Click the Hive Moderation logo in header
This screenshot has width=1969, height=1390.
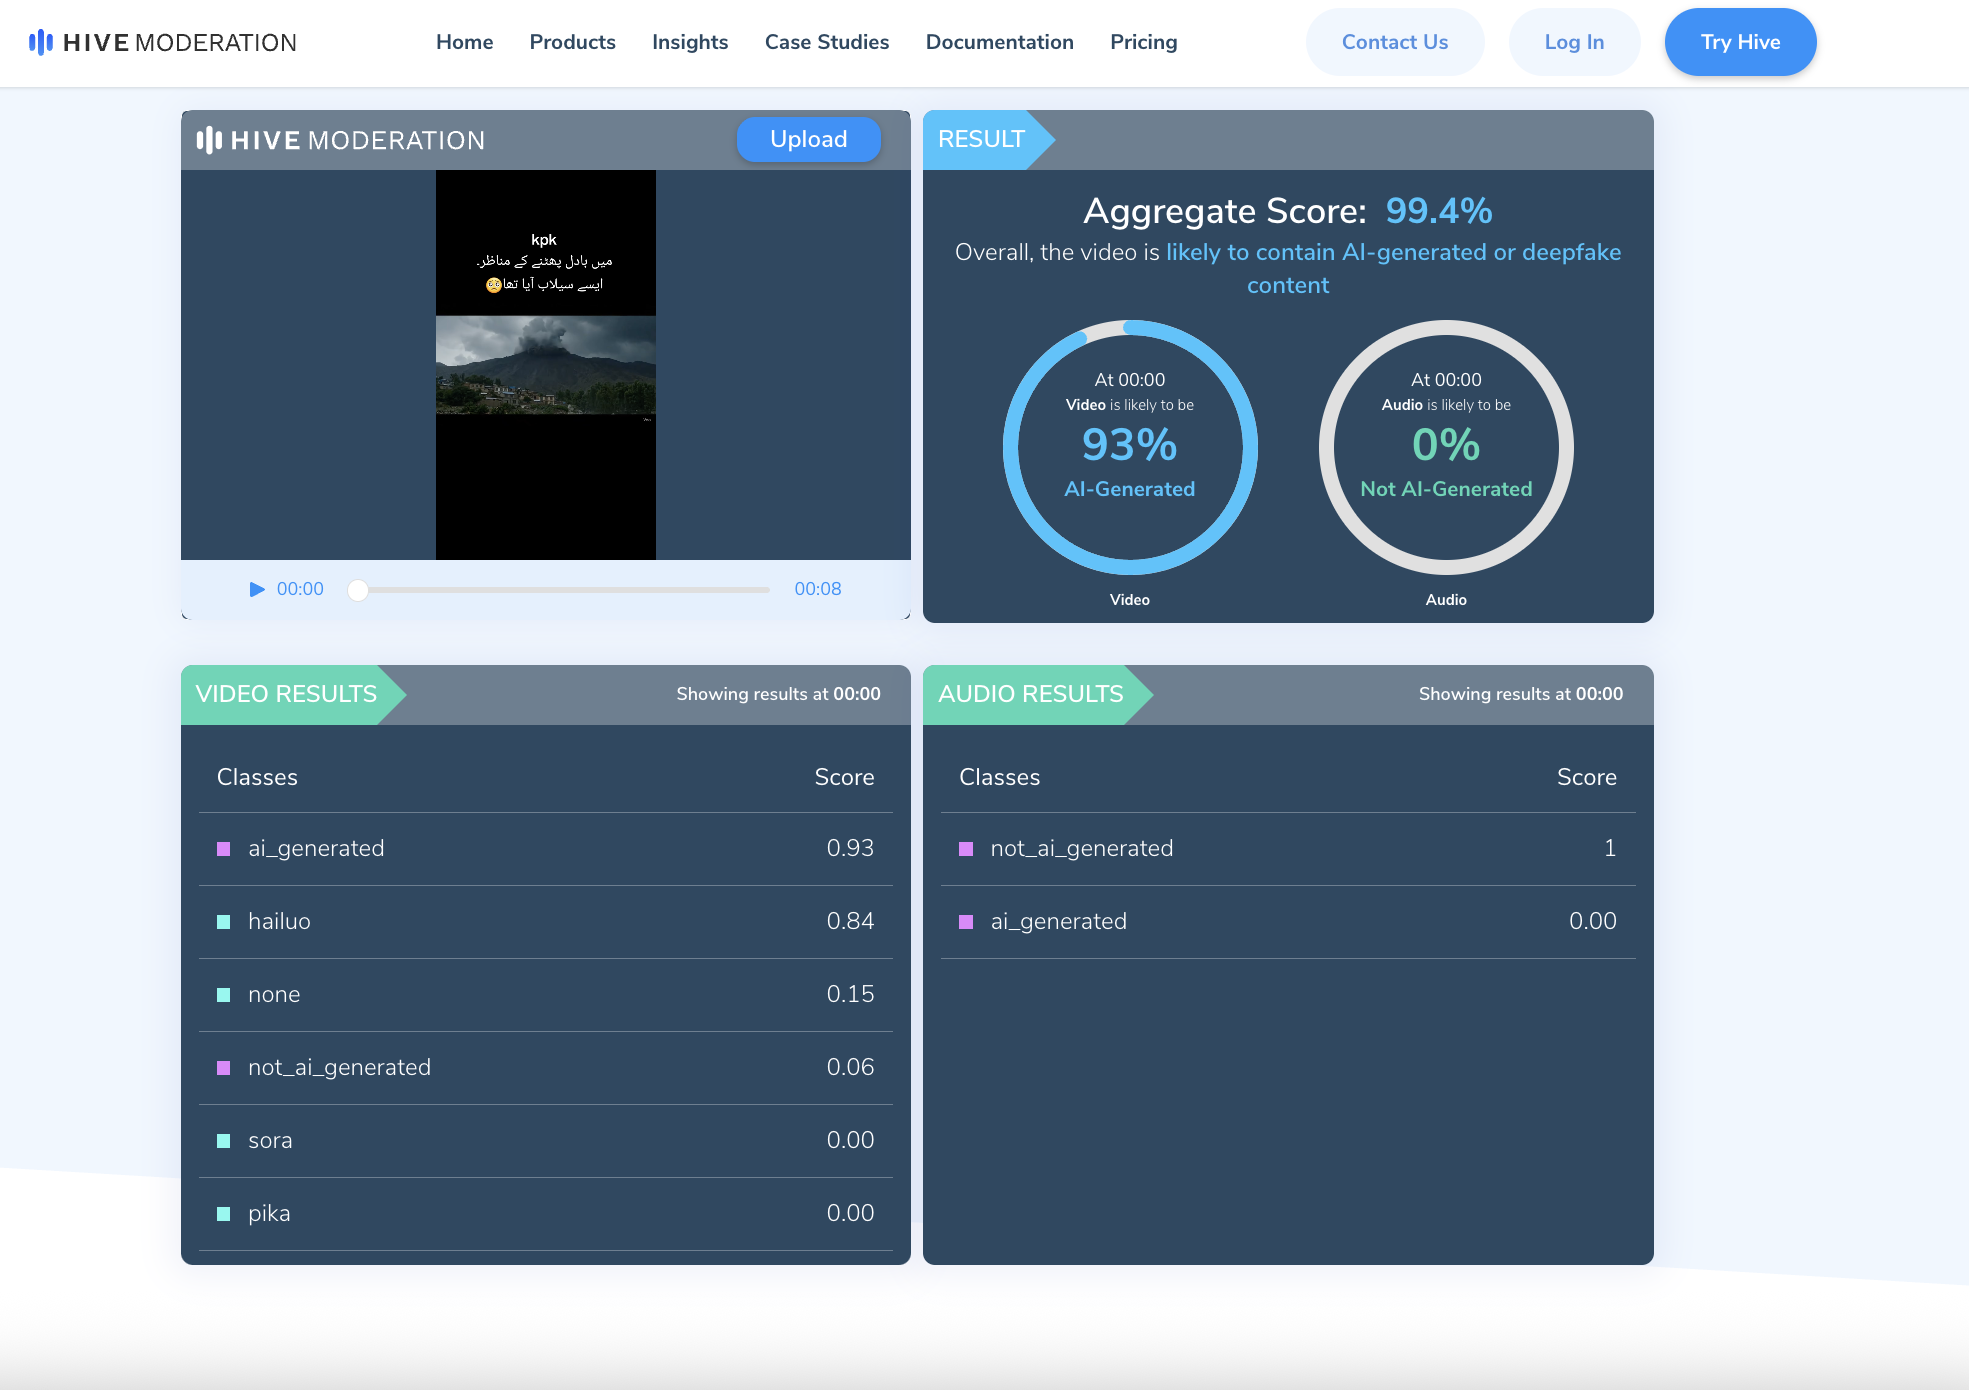click(163, 42)
